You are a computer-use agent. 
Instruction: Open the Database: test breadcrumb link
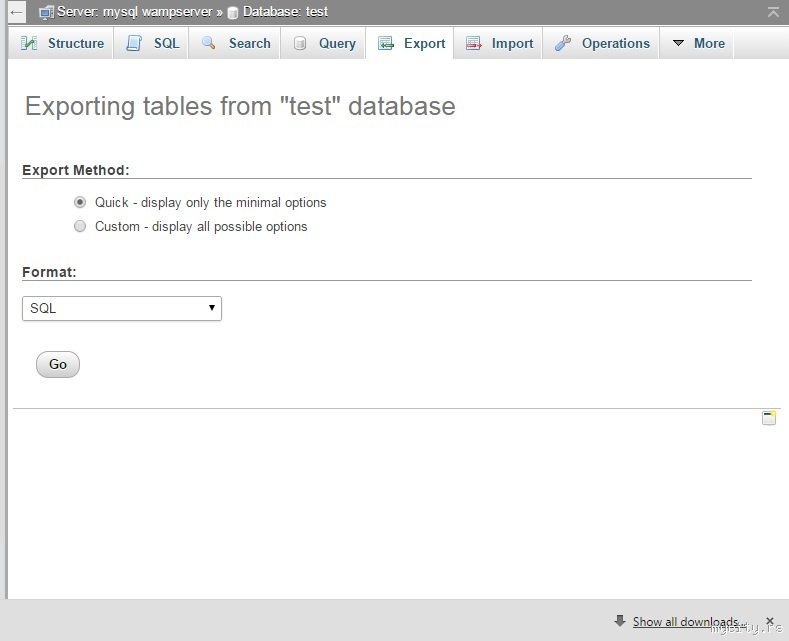coord(285,12)
